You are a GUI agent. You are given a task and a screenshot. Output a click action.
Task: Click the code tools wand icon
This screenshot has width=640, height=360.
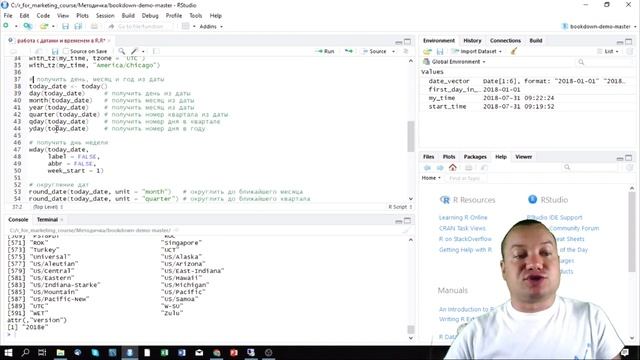point(135,51)
